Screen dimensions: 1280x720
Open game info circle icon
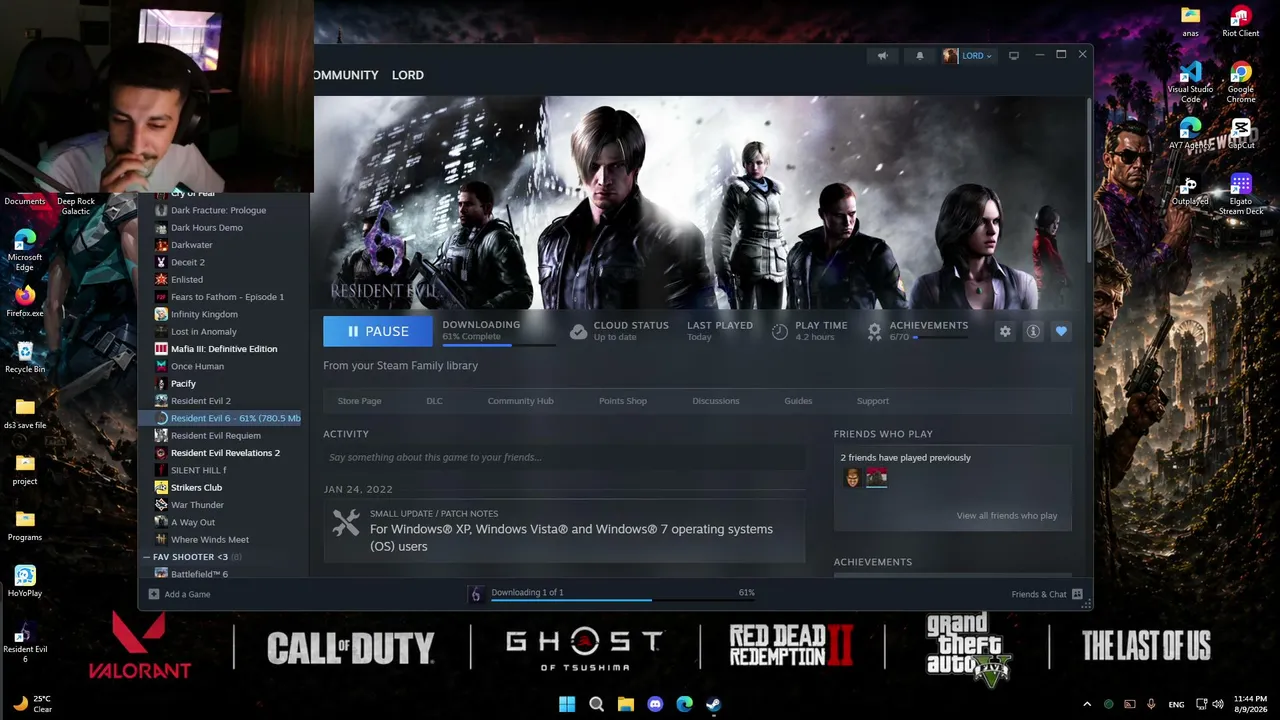1033,331
